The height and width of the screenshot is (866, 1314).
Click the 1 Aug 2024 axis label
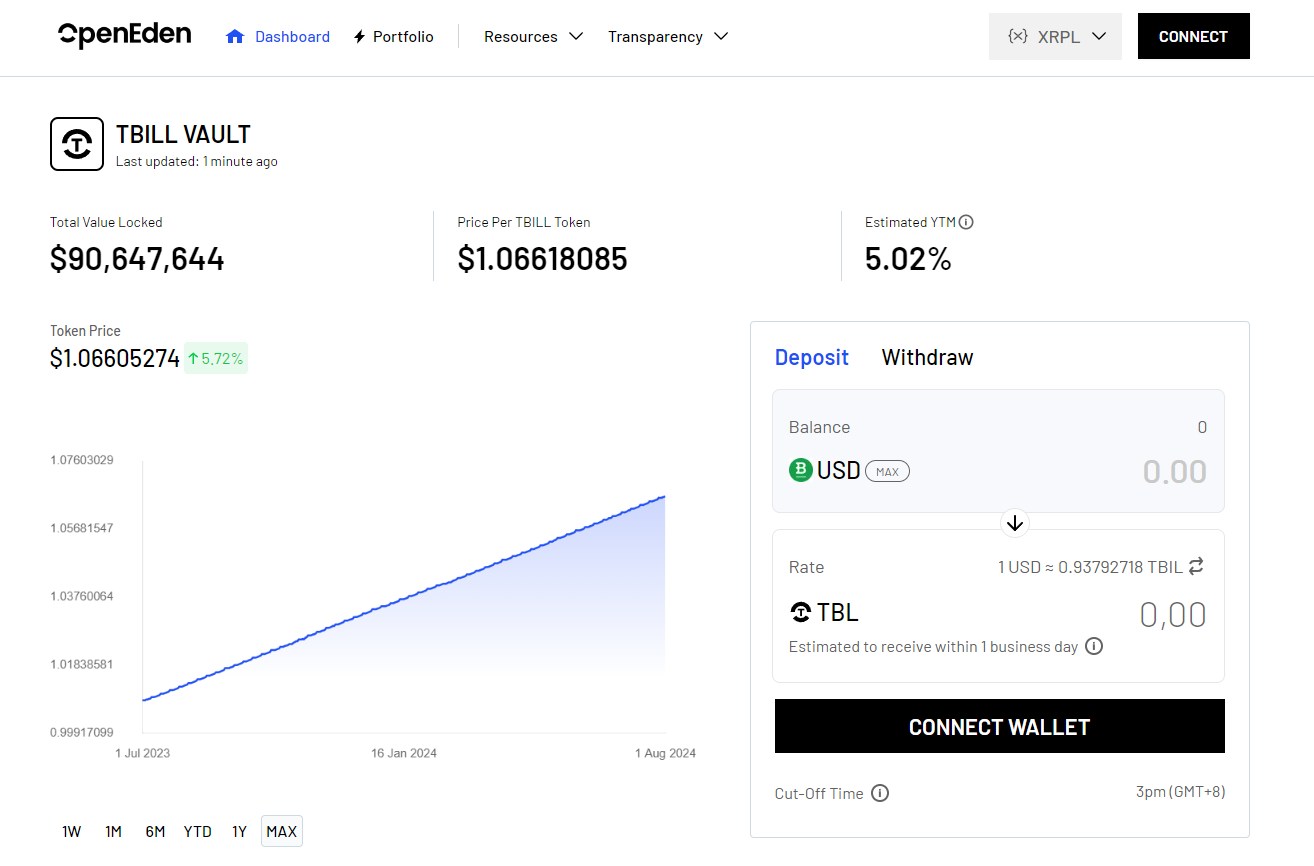[665, 753]
